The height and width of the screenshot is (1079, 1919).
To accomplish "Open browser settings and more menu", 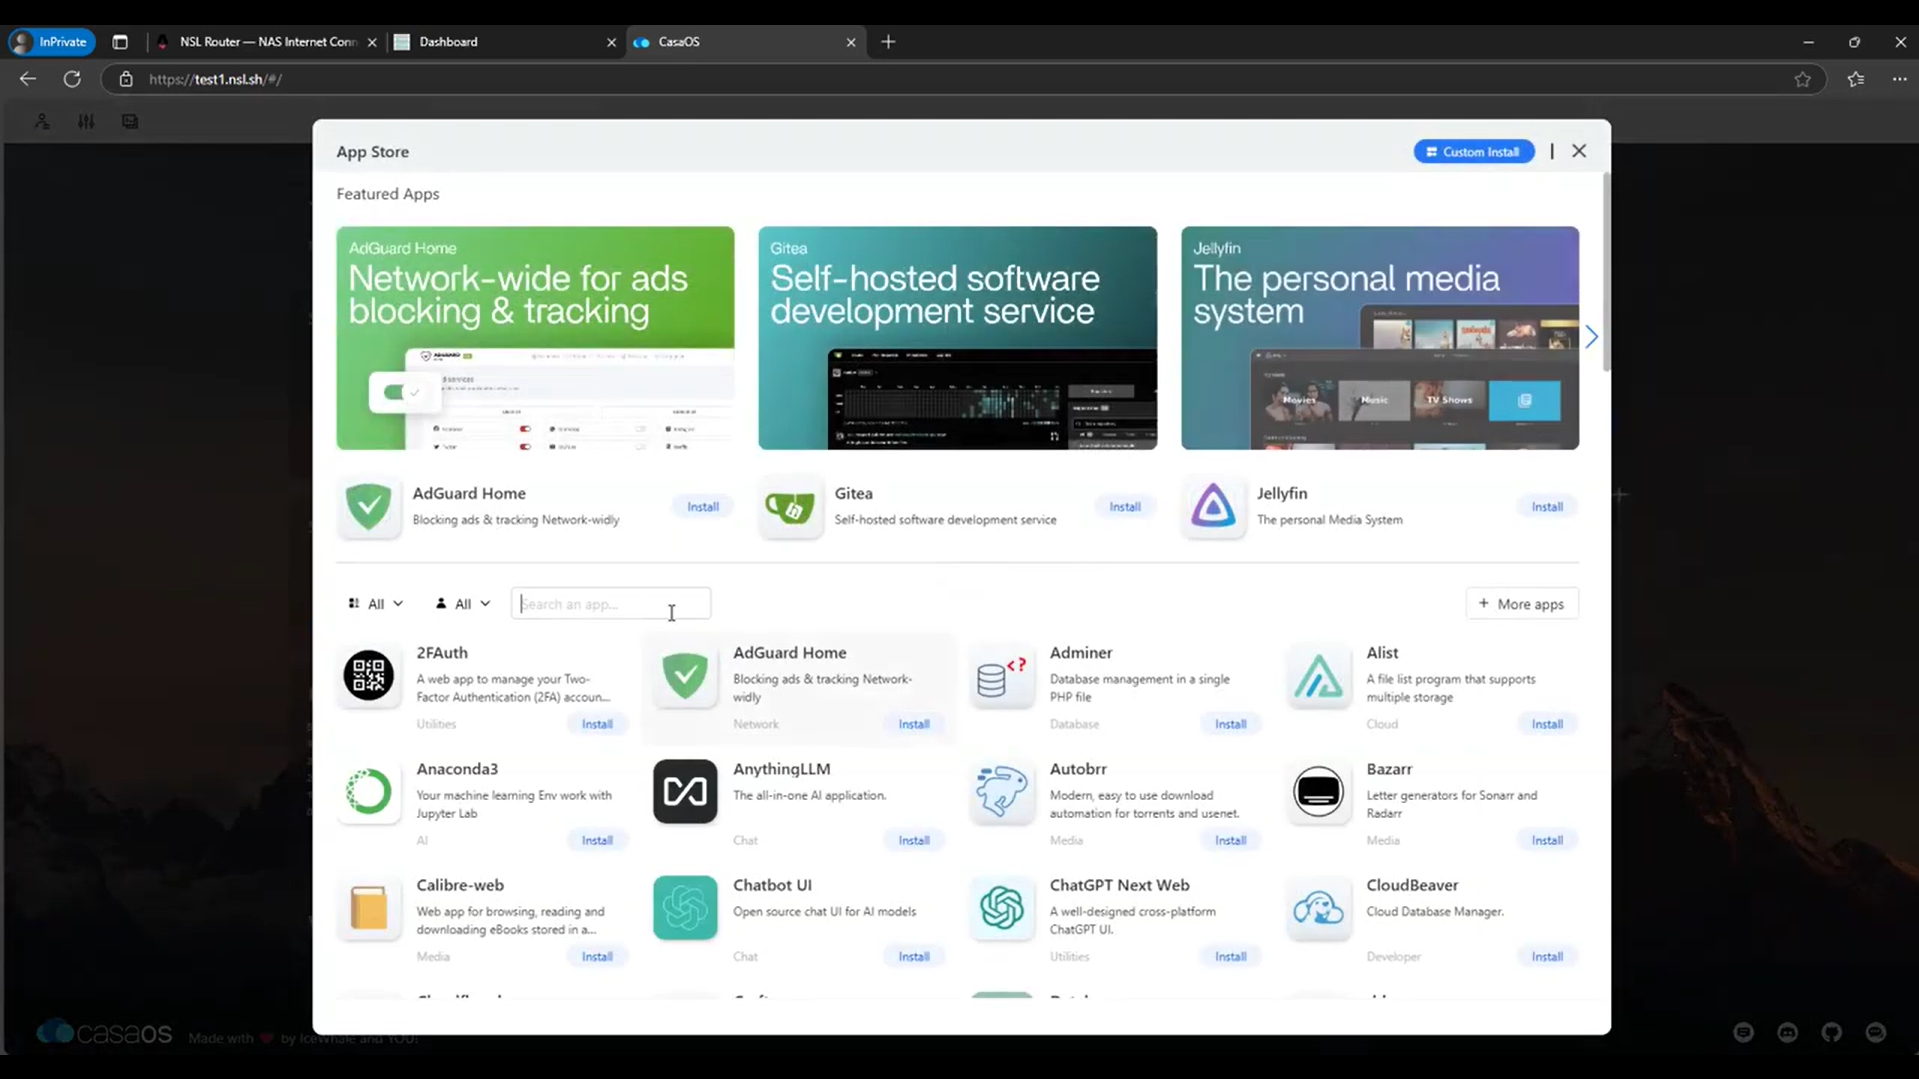I will [1899, 79].
